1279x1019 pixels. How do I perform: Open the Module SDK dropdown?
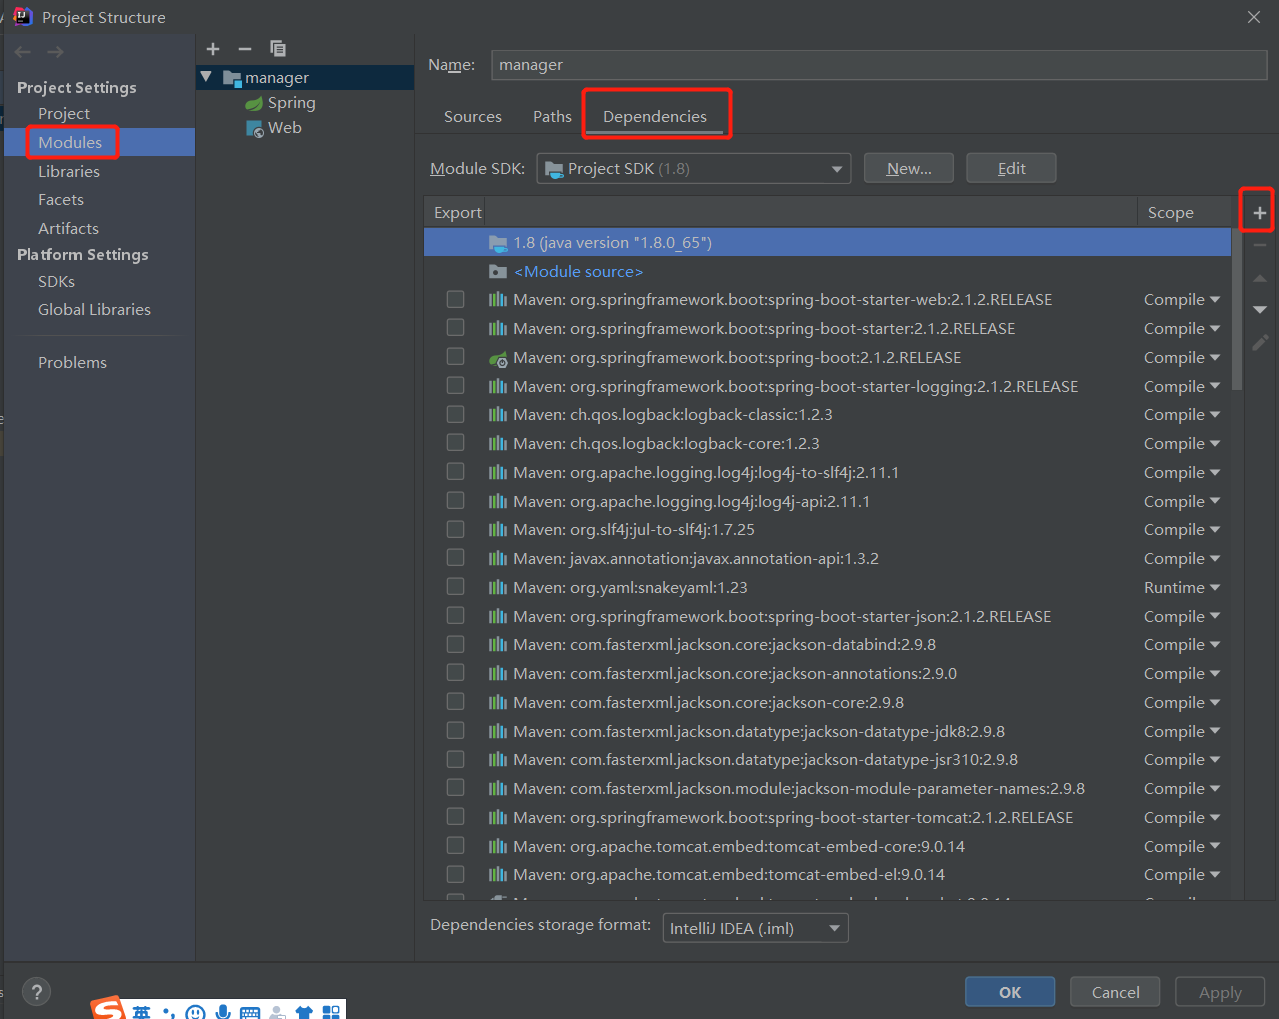pos(694,169)
